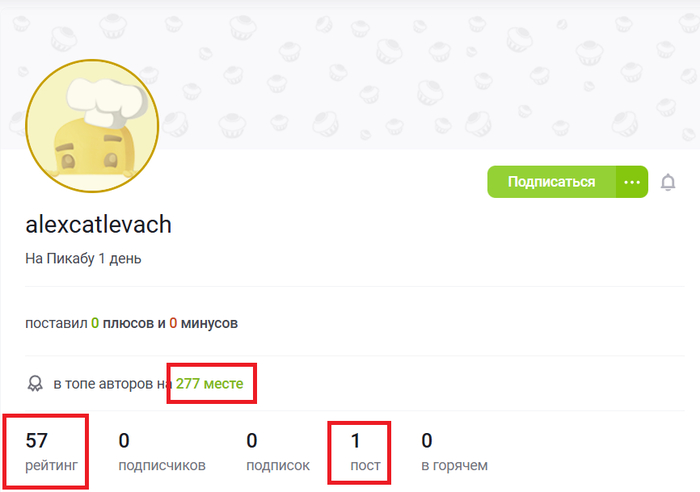Click the red 0 минусов count
Viewport: 700px width, 492px height.
pyautogui.click(x=173, y=323)
